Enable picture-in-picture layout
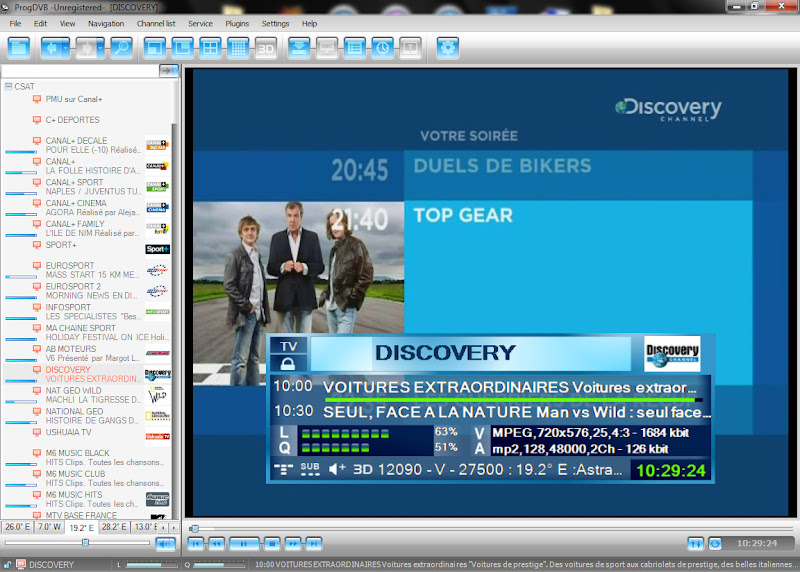Viewport: 800px width, 572px height. (183, 48)
